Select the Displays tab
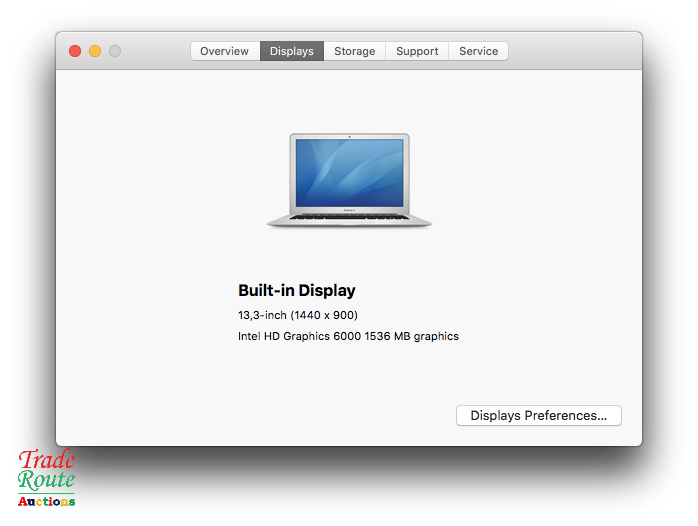The height and width of the screenshot is (526, 698). tap(292, 51)
